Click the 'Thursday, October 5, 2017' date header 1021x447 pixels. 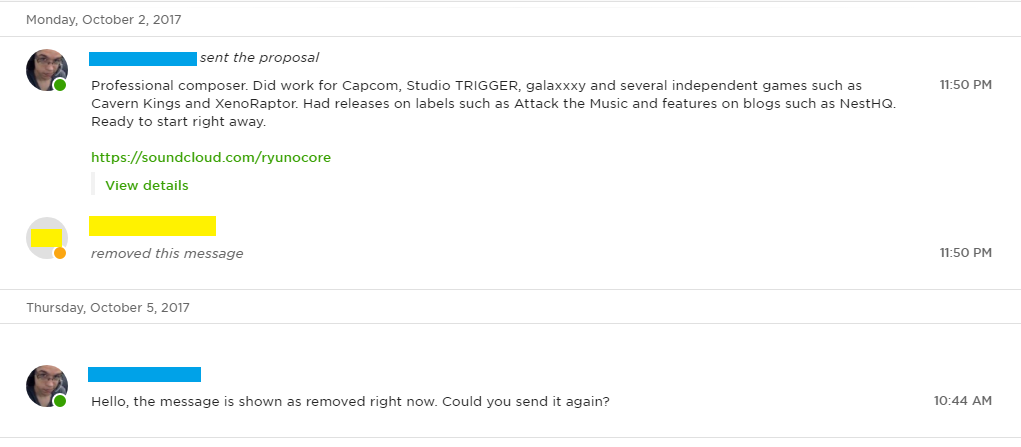pyautogui.click(x=107, y=308)
